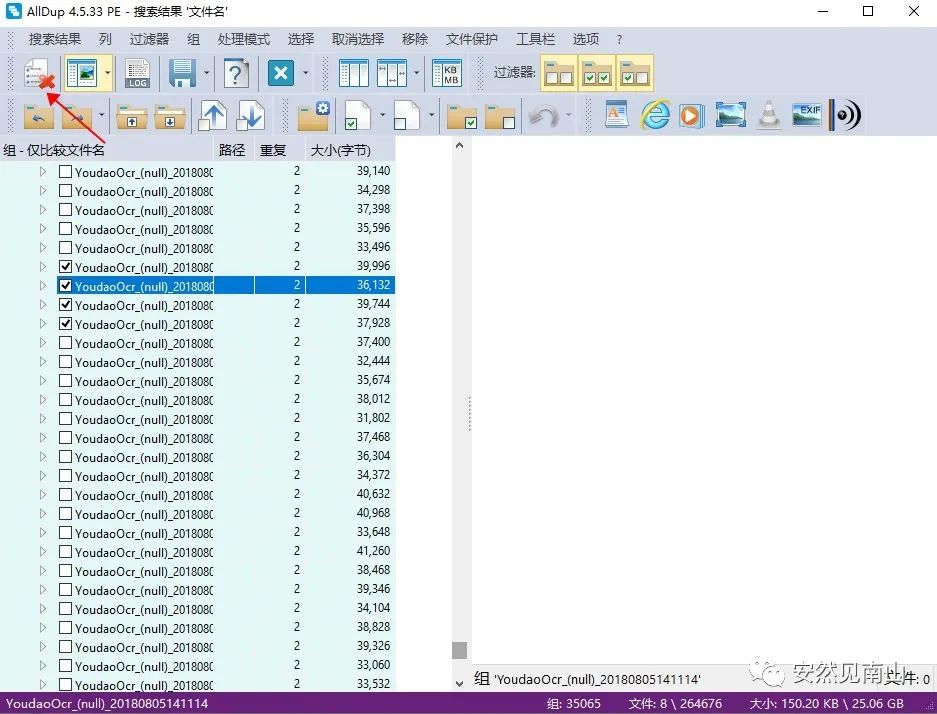Open the 处理模式 menu

(x=244, y=39)
